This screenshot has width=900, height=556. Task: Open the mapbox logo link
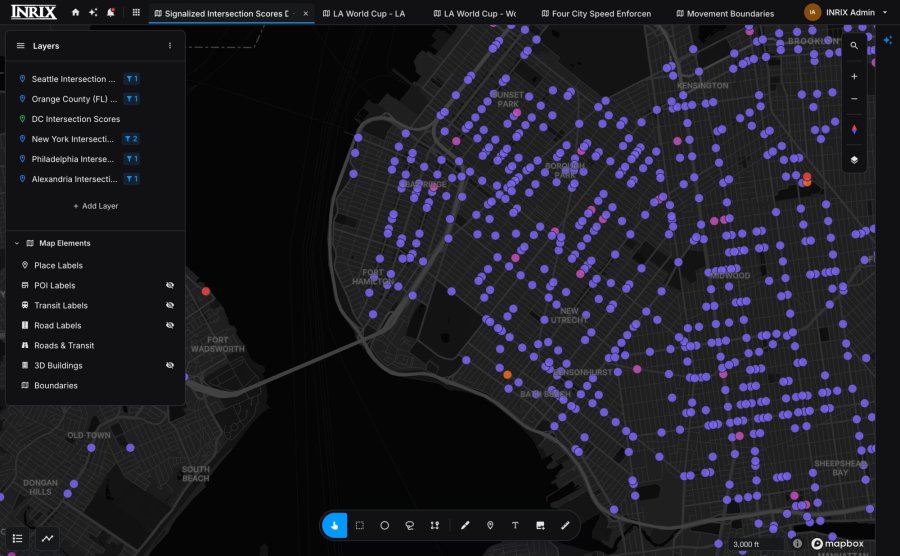[837, 543]
